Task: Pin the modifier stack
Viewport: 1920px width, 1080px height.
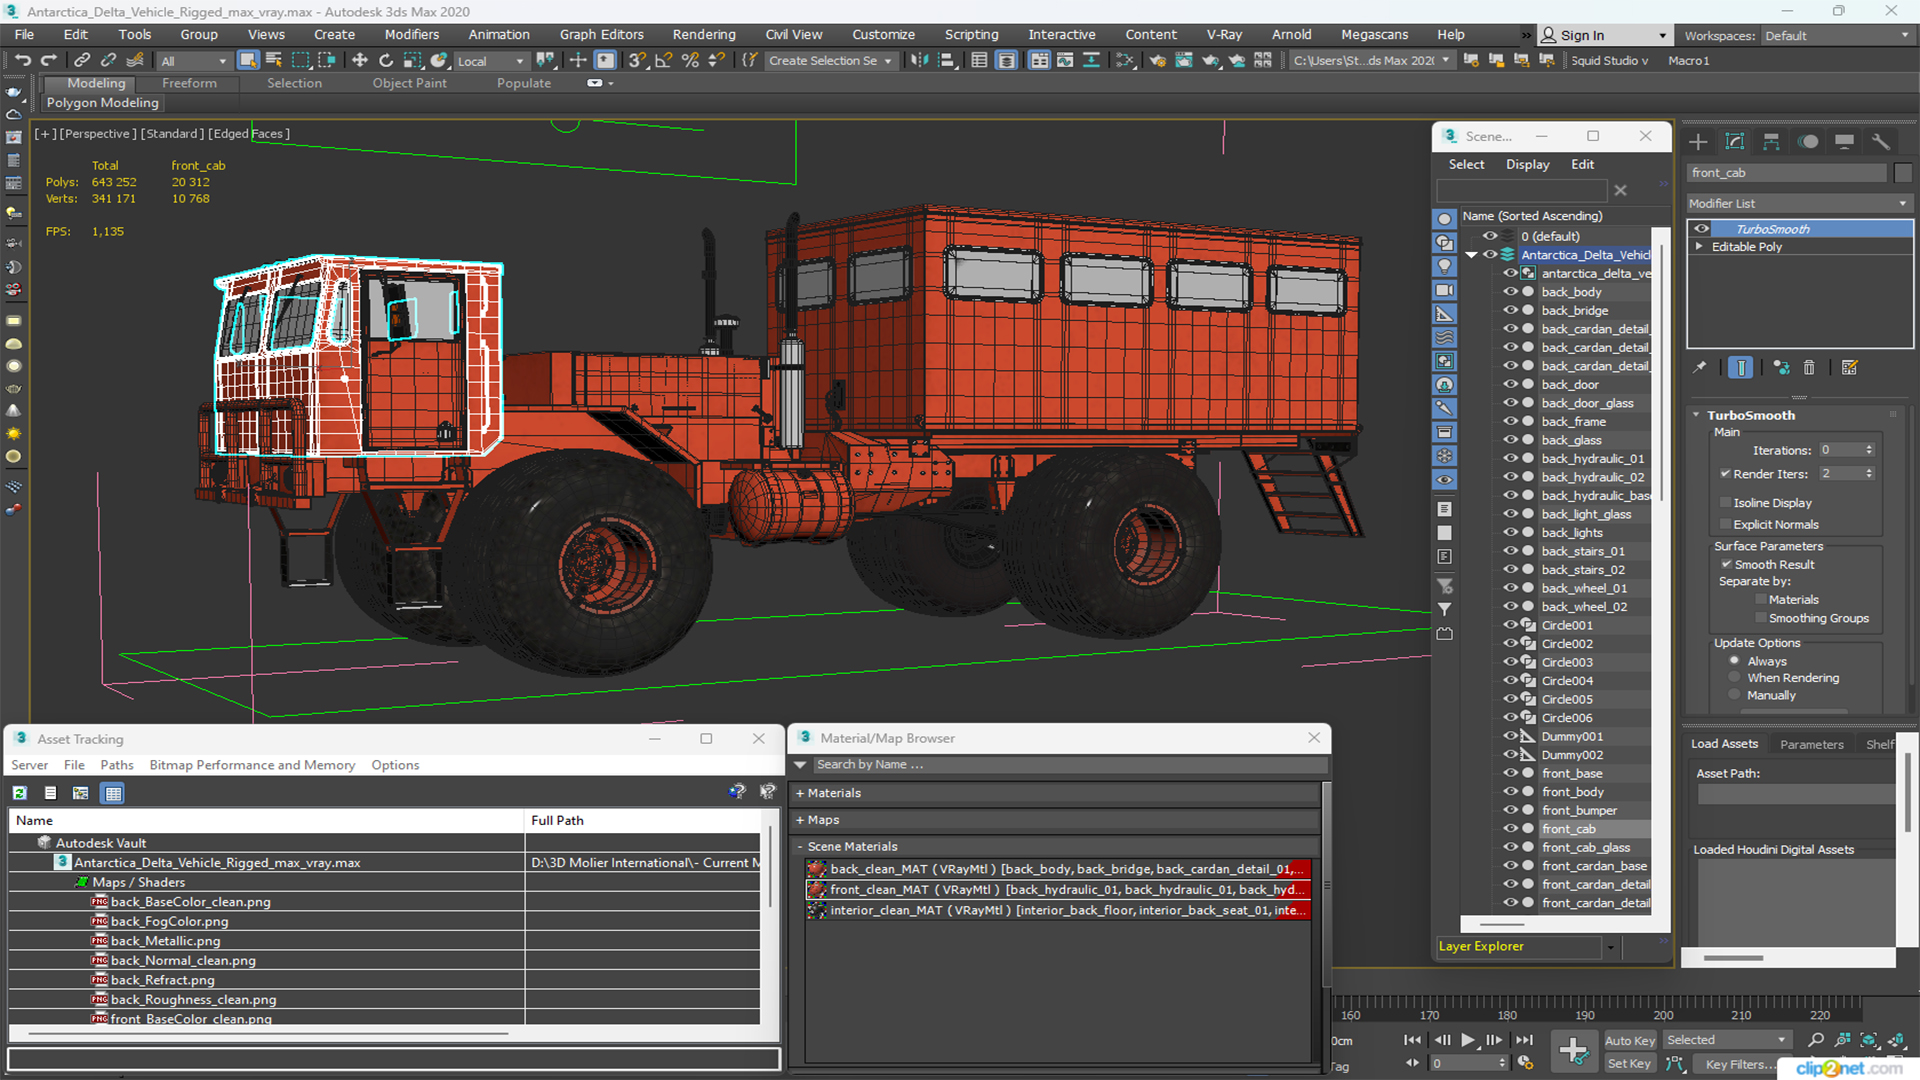Action: pyautogui.click(x=1699, y=368)
